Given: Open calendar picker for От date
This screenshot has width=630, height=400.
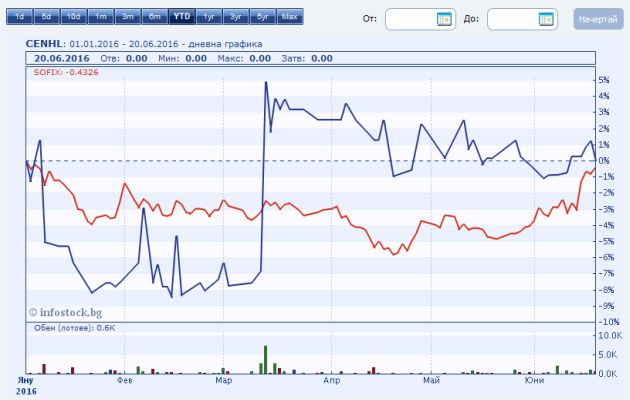Looking at the screenshot, I should coord(444,19).
